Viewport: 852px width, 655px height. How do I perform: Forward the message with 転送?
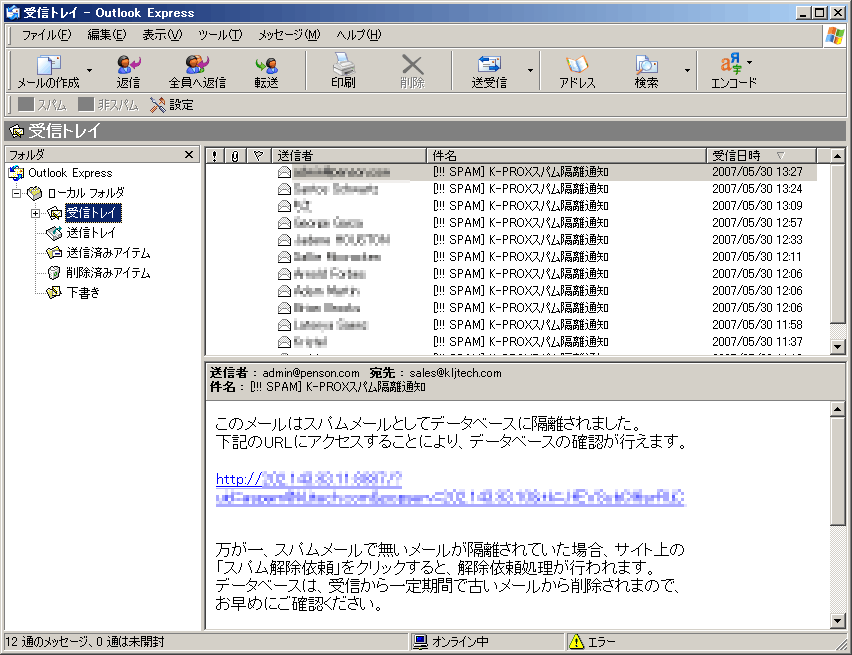click(266, 71)
